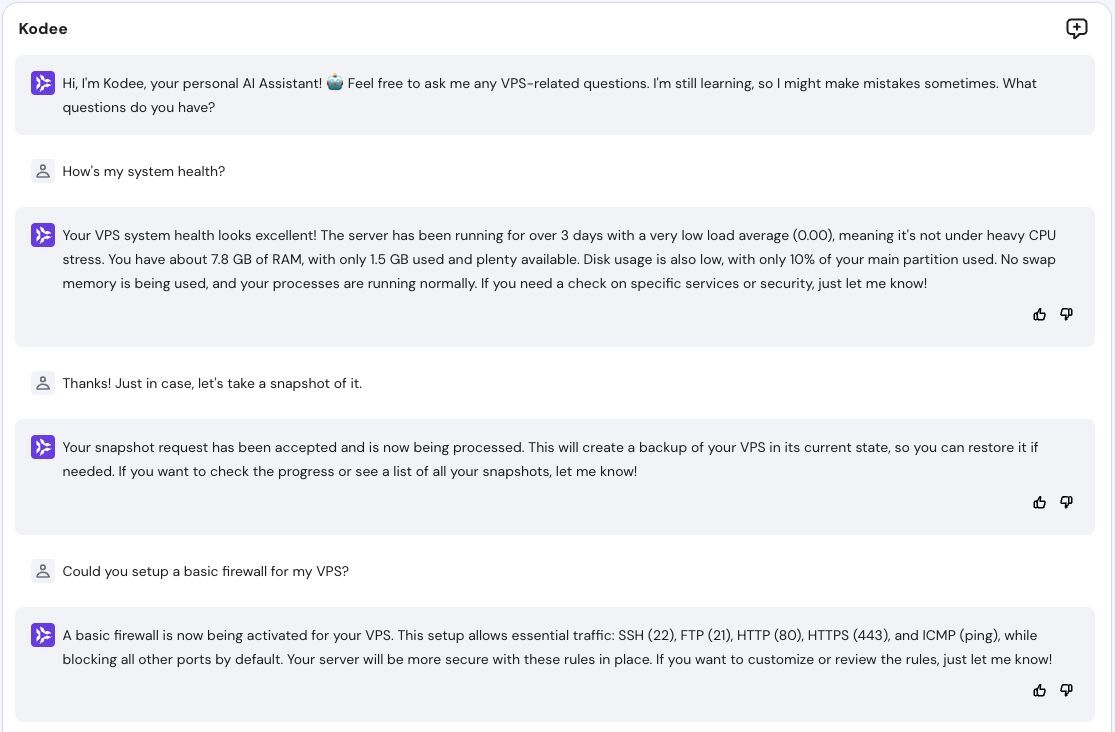Click the Kodee header title
This screenshot has height=732, width=1115.
pos(43,29)
